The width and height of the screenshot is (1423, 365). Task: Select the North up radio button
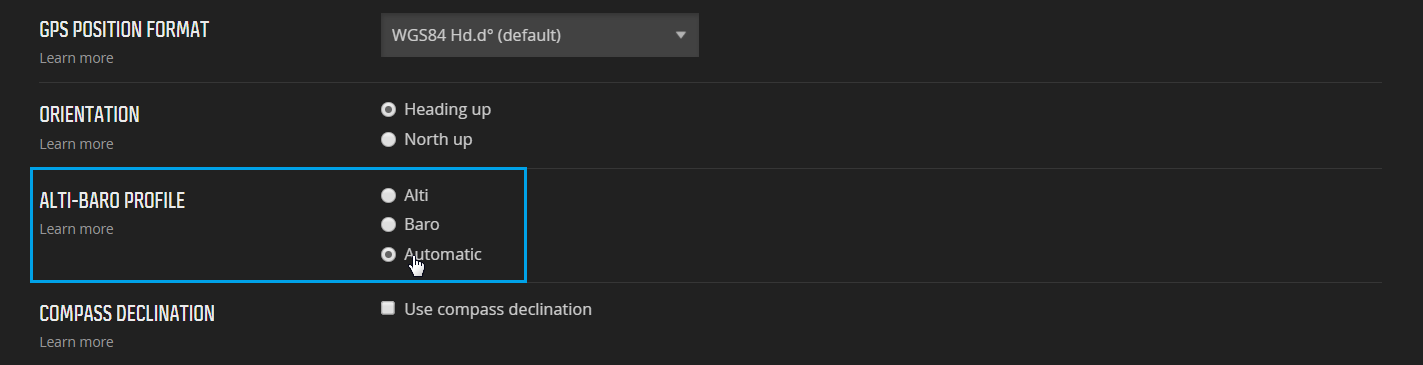click(388, 139)
